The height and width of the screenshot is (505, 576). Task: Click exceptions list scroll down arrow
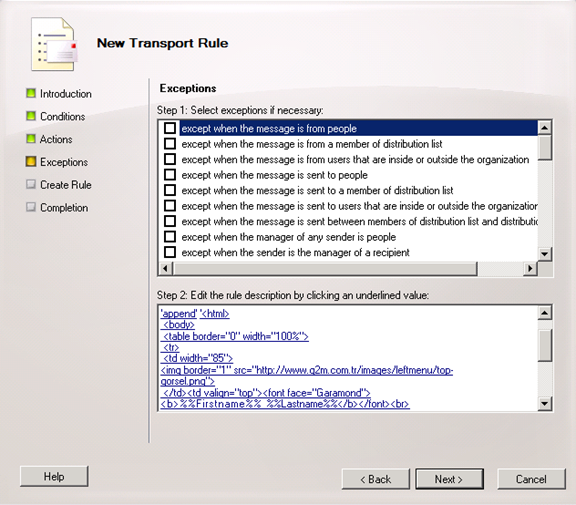tap(545, 254)
